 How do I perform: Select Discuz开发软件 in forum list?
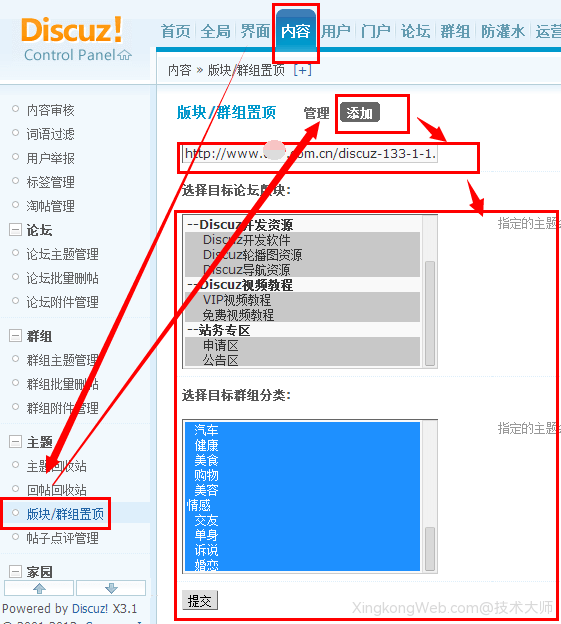pos(302,240)
